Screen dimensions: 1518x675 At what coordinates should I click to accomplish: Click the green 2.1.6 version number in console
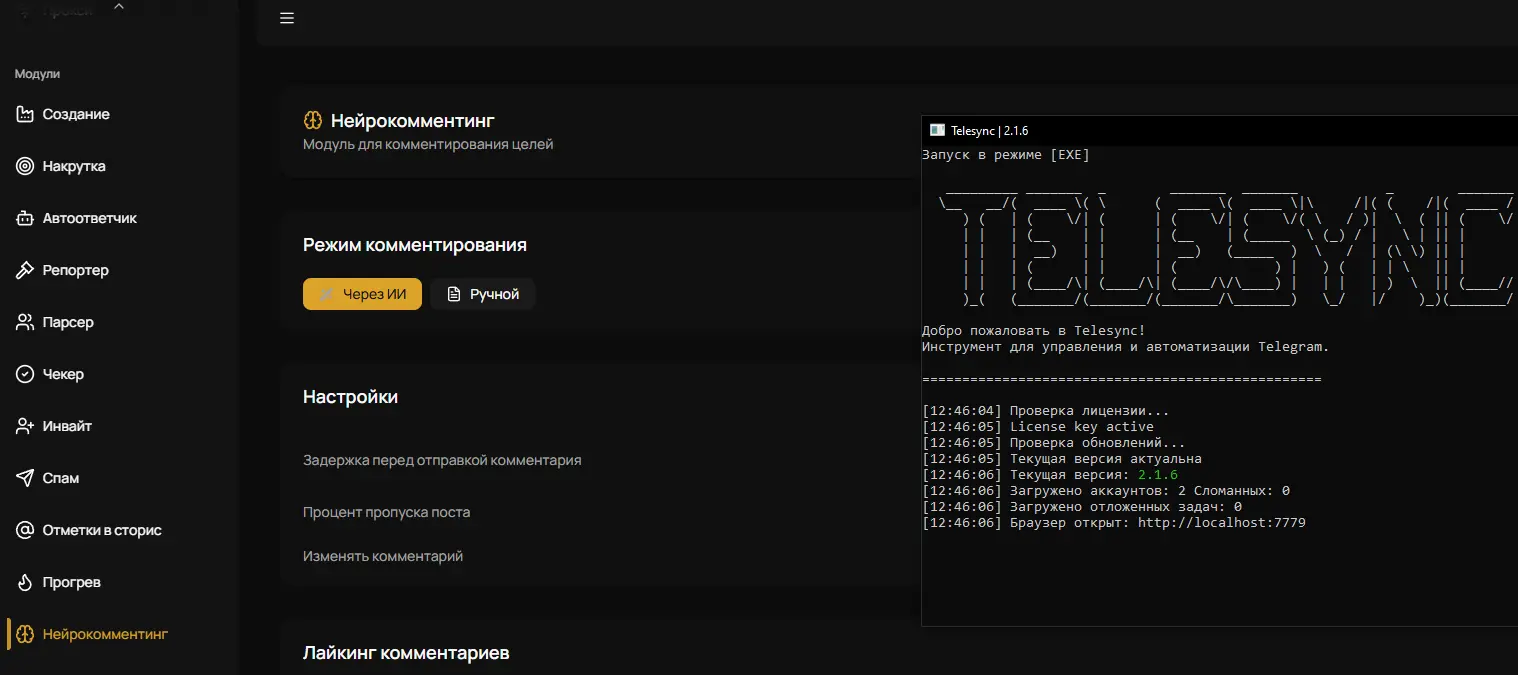coord(1158,475)
